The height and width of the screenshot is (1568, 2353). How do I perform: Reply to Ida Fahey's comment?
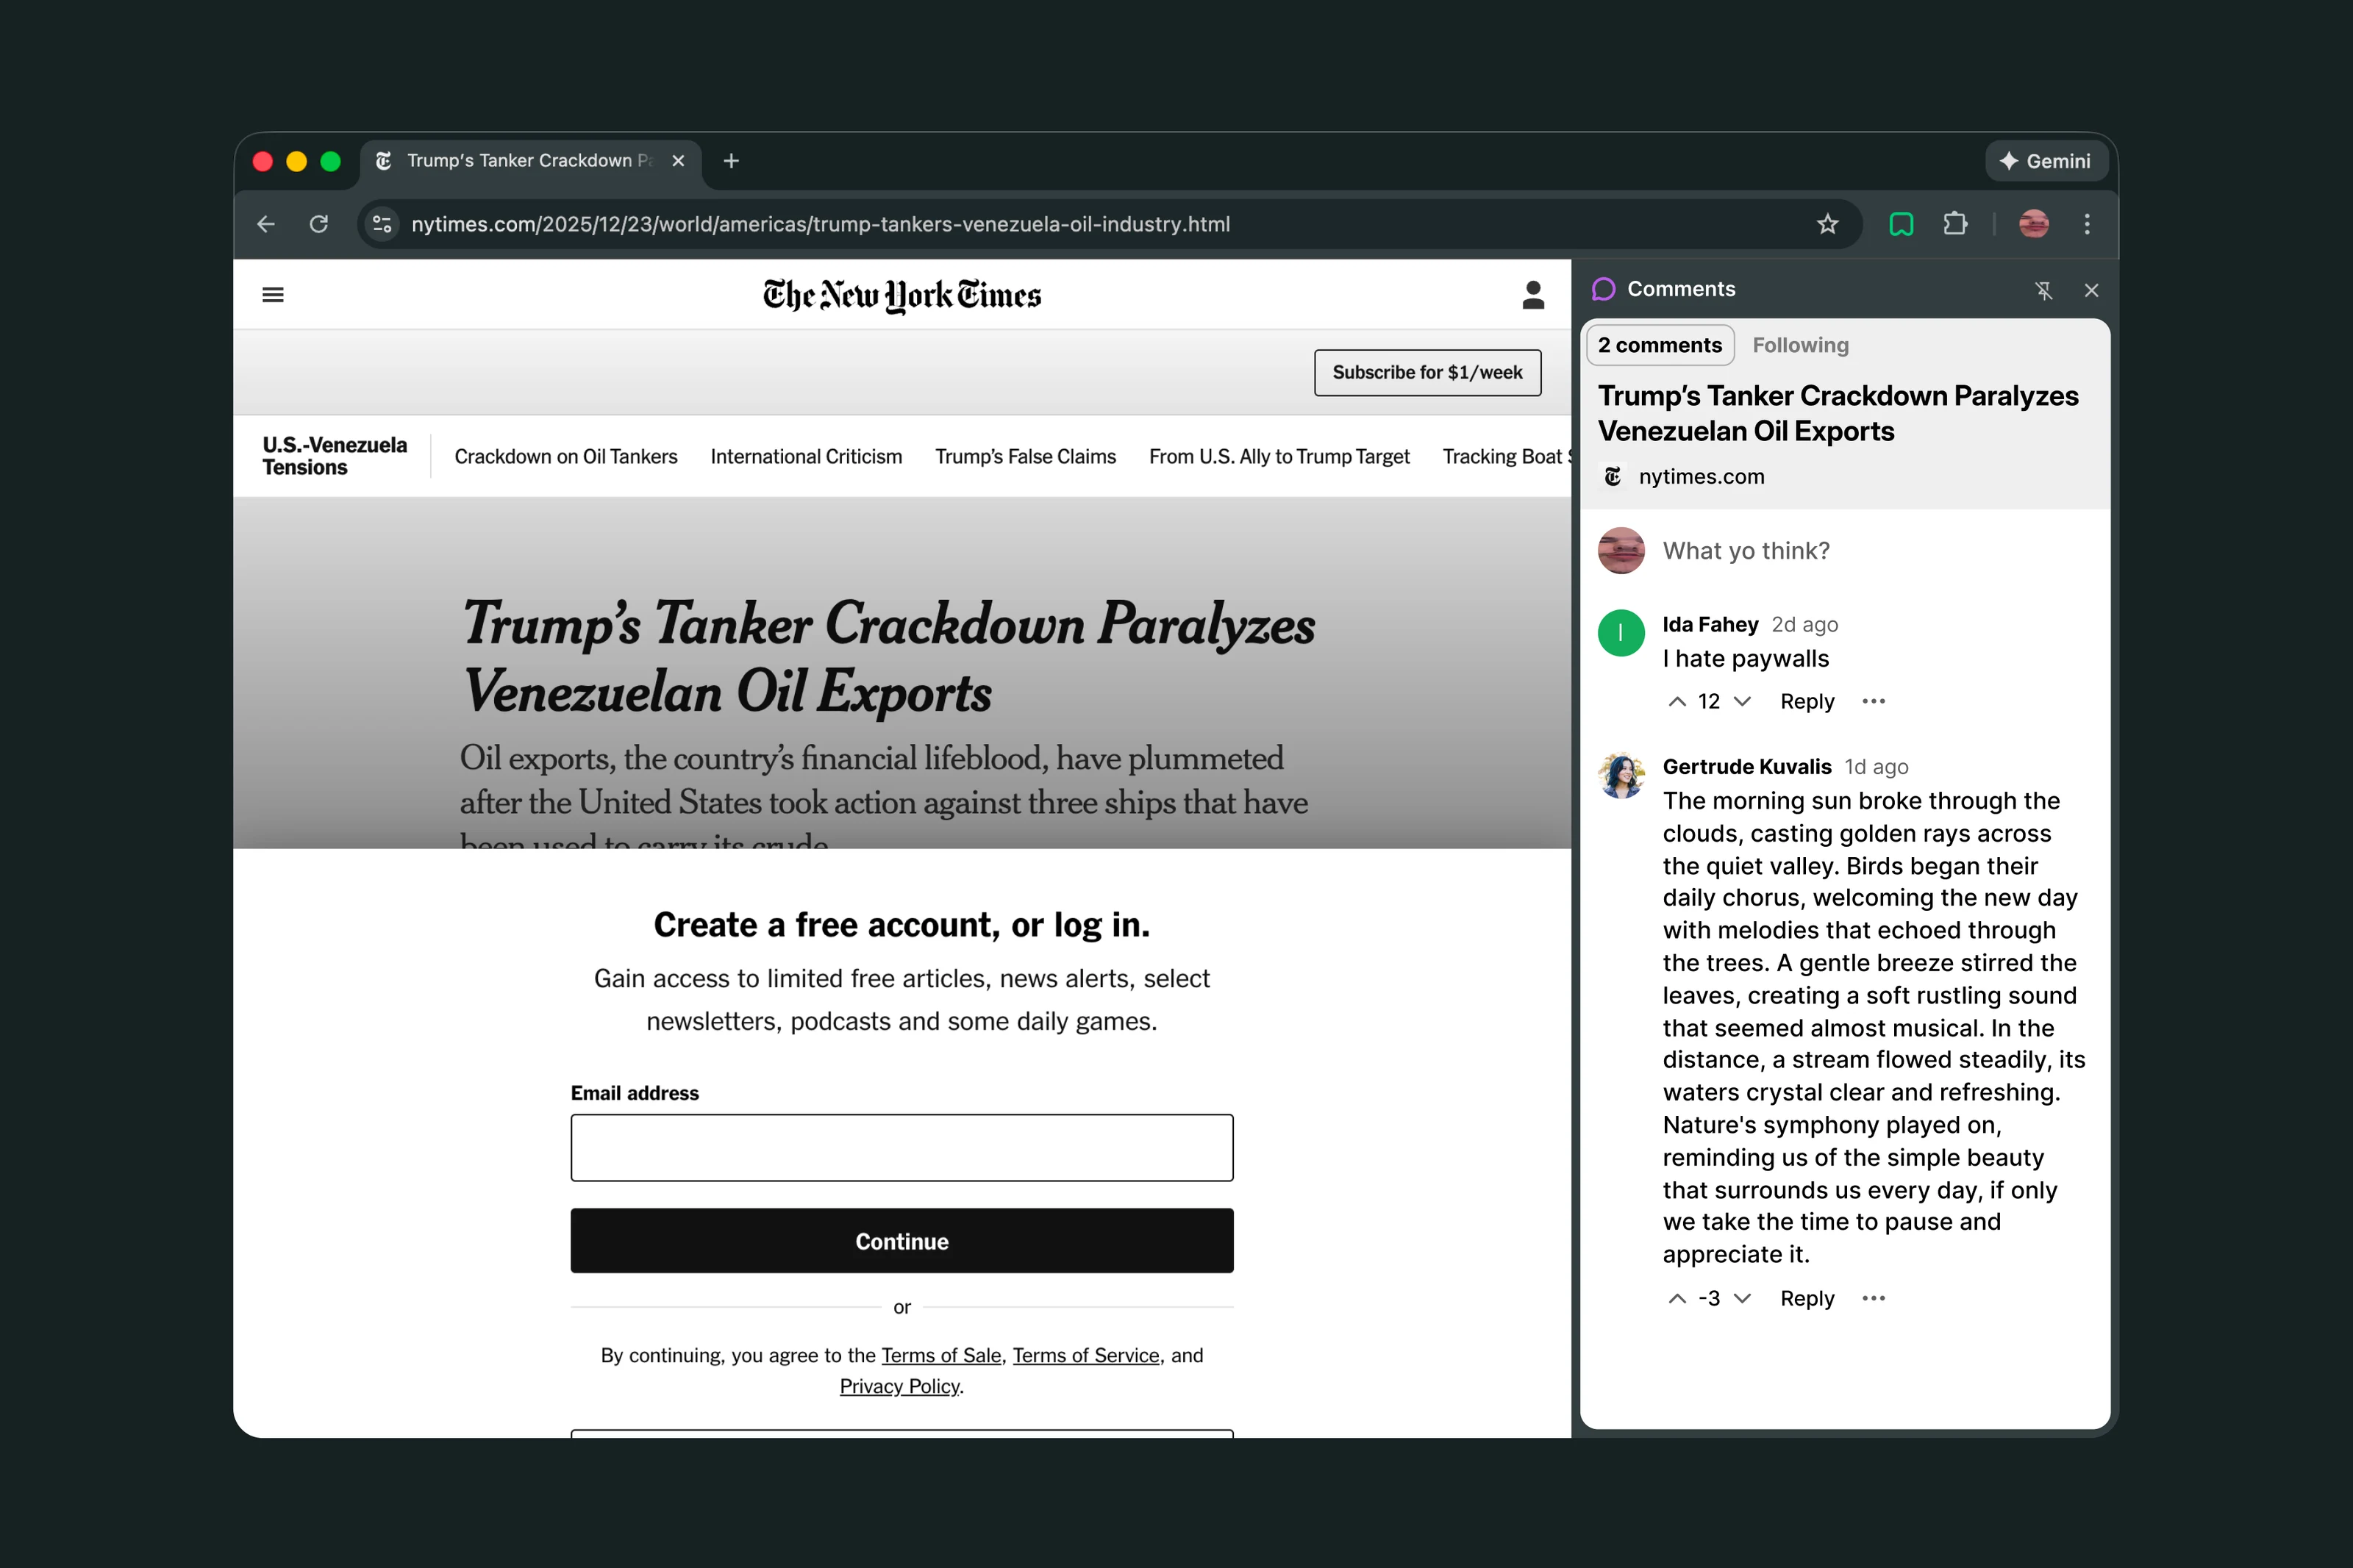(1807, 702)
